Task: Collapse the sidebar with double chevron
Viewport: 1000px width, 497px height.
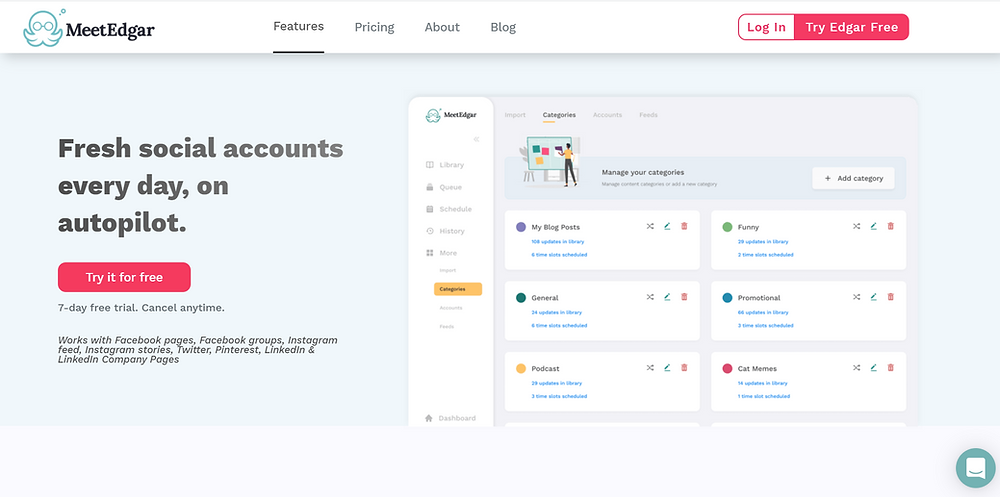Action: pyautogui.click(x=476, y=139)
